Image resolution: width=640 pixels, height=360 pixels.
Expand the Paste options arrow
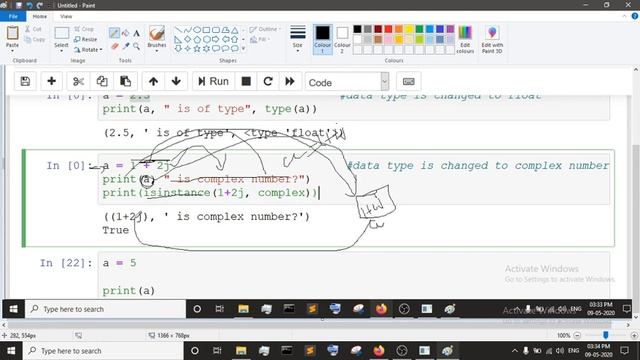12,50
